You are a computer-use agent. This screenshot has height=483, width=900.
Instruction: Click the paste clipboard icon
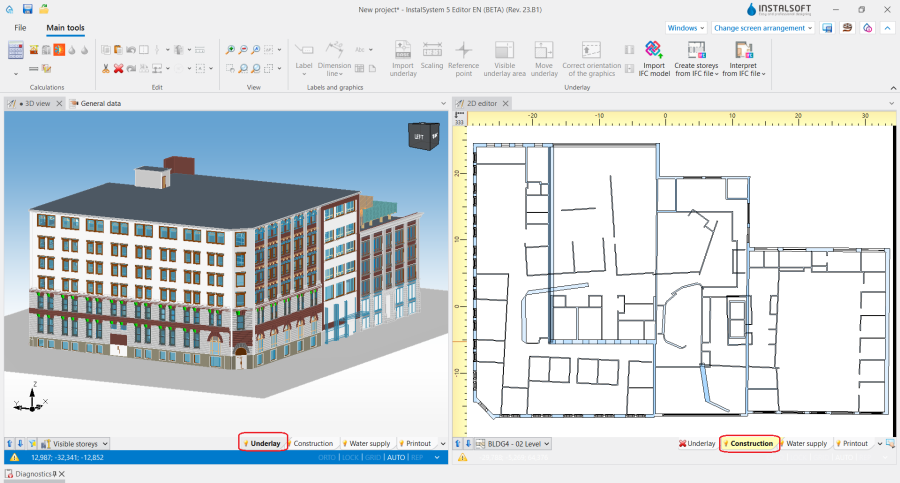click(x=118, y=50)
